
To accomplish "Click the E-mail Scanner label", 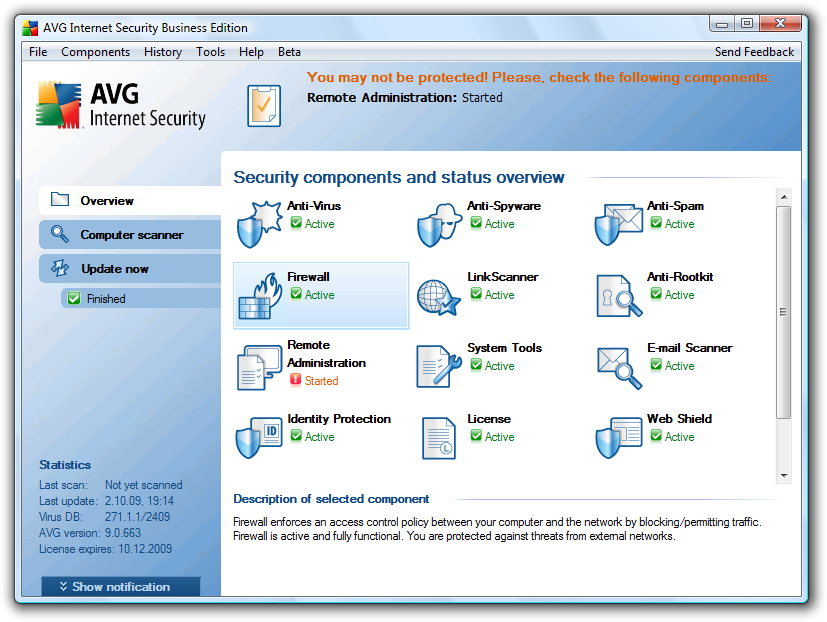I will (689, 348).
